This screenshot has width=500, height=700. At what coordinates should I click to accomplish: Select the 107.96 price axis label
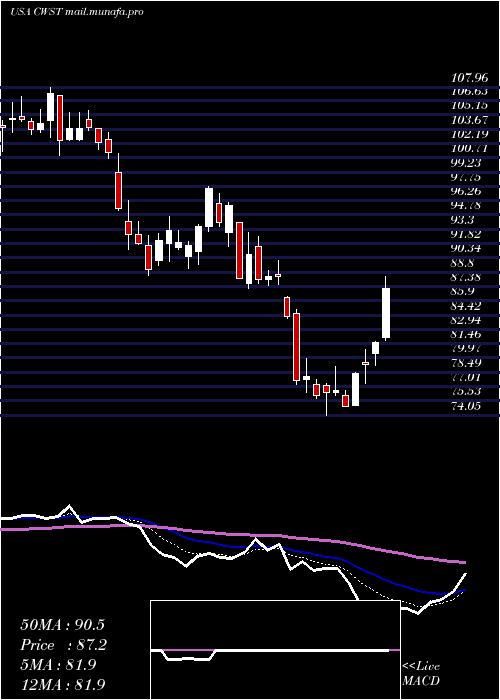469,78
